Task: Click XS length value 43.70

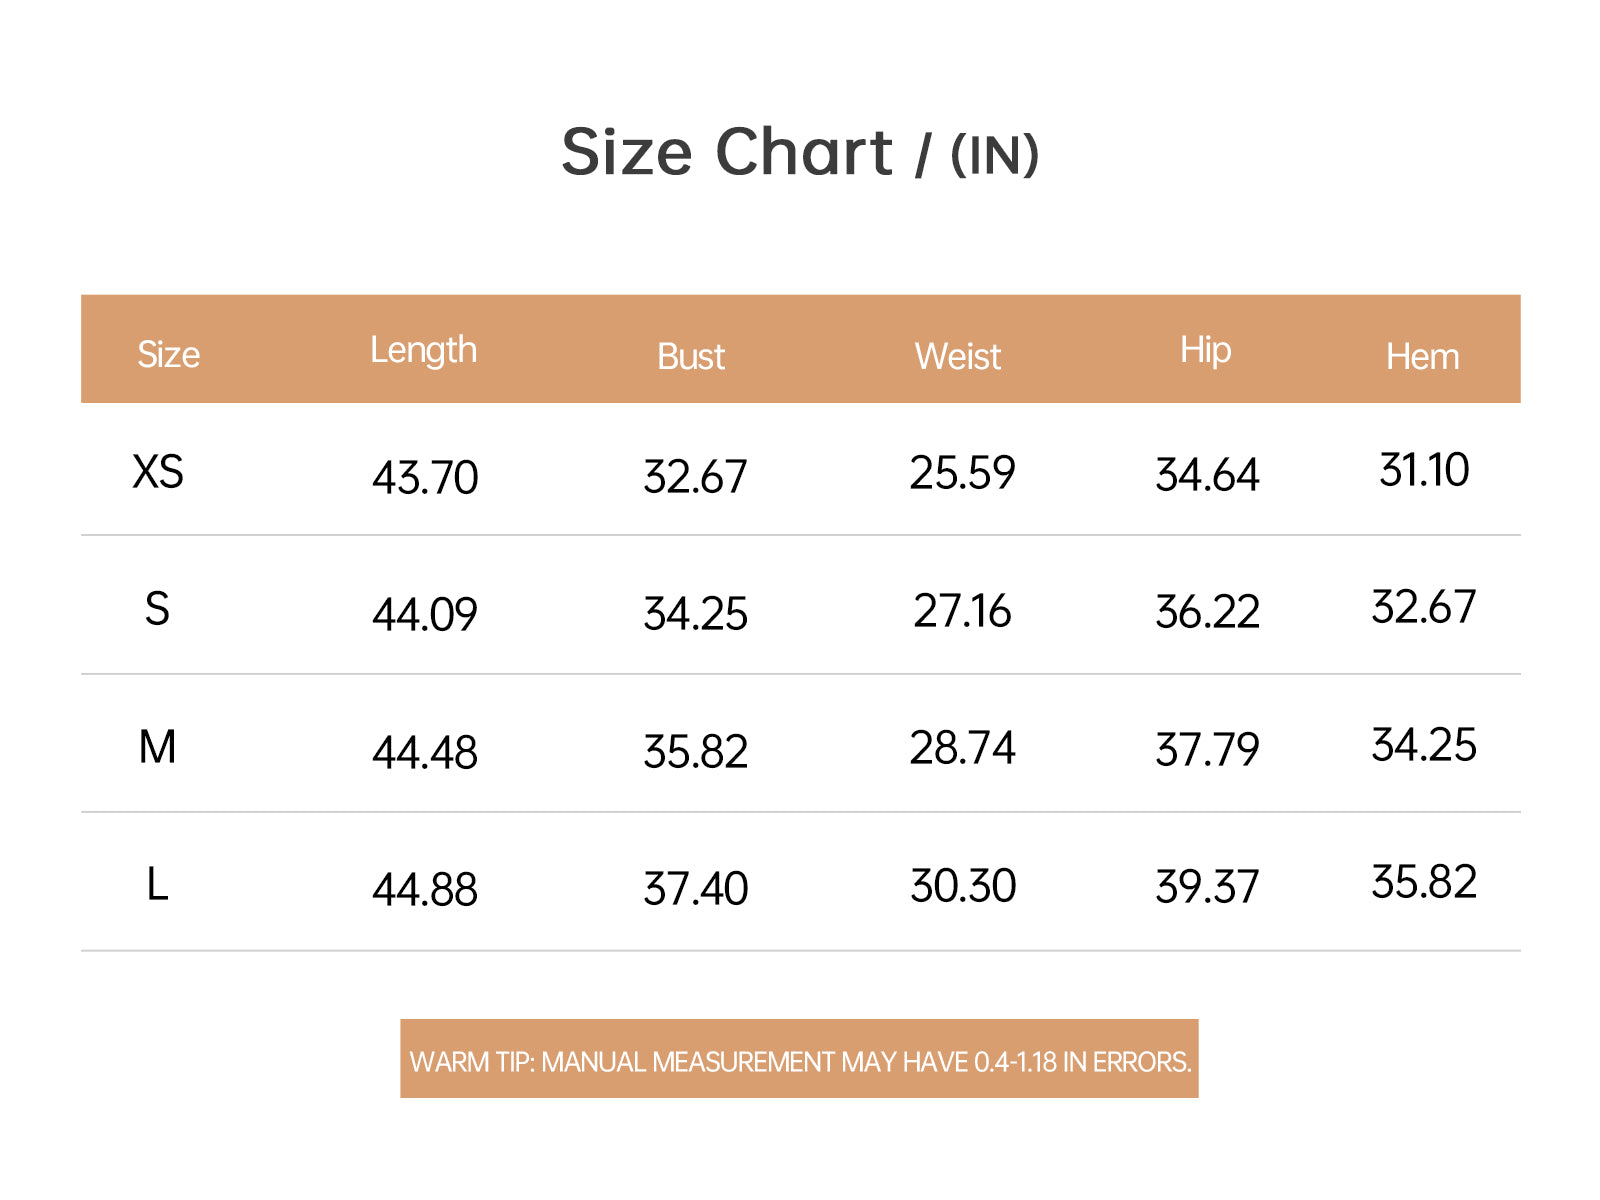Action: click(x=425, y=477)
